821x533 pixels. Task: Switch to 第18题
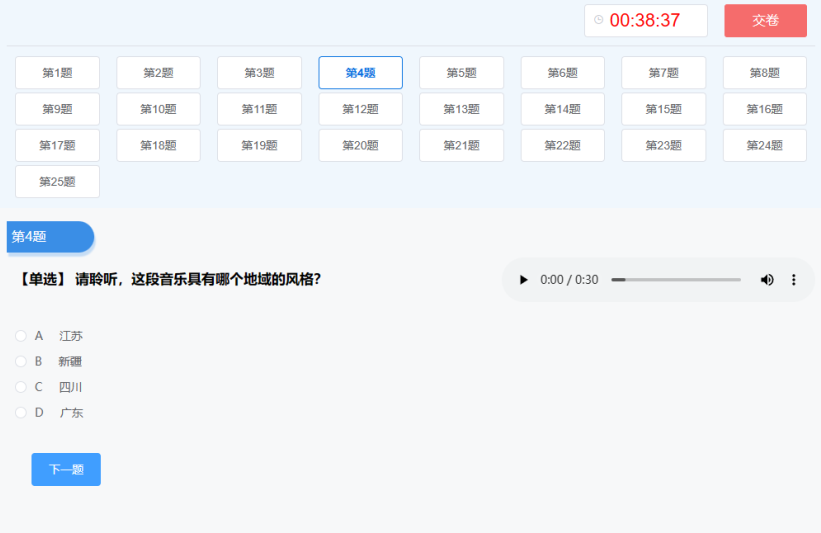tap(158, 145)
